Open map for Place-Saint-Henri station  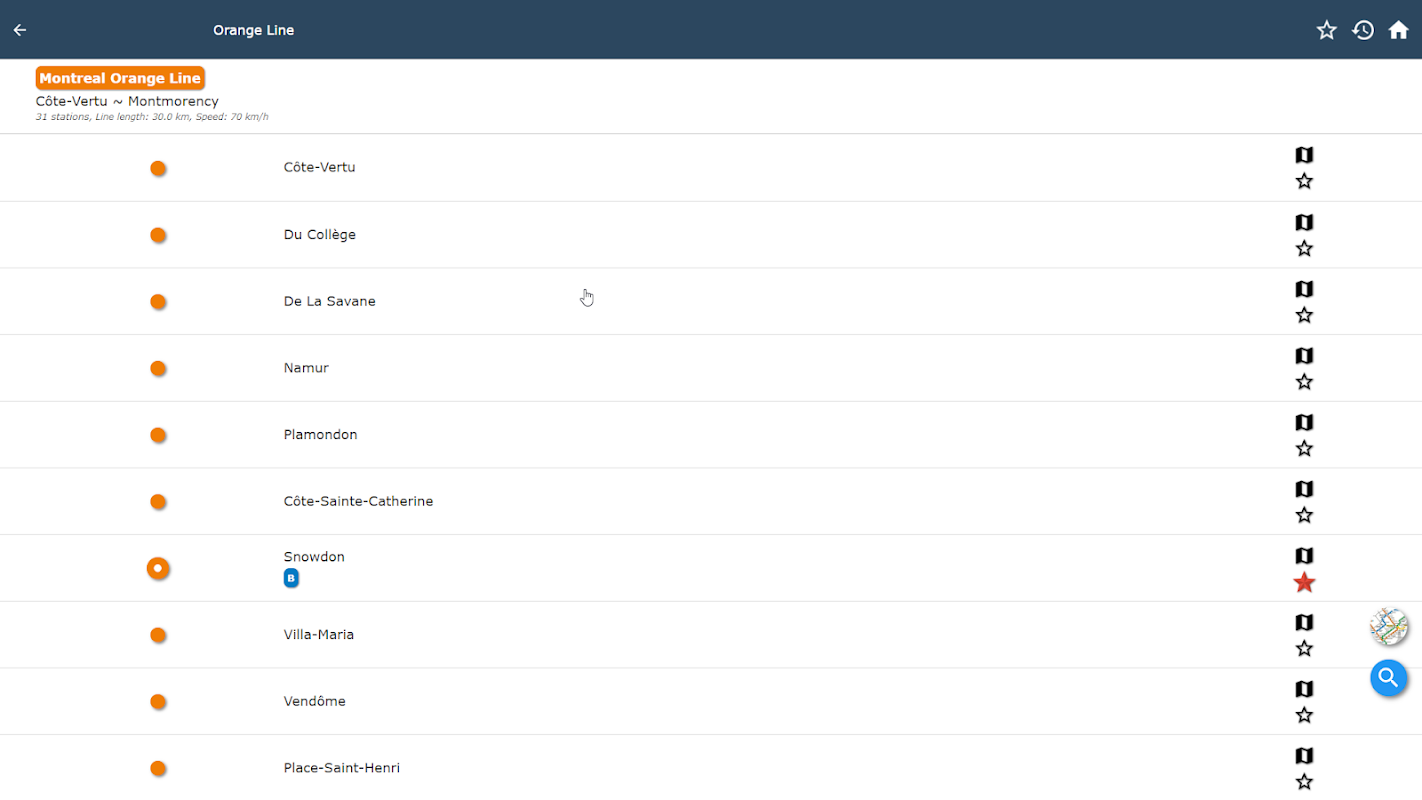(1304, 755)
